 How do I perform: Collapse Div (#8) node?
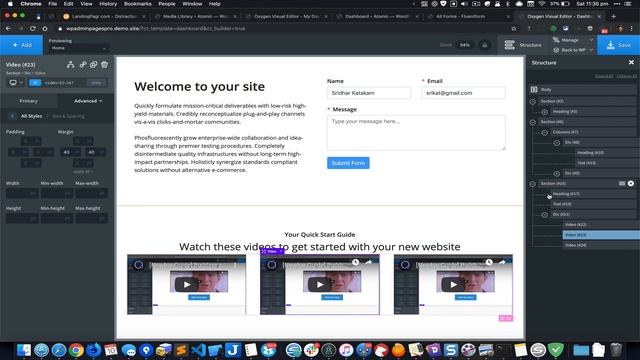click(x=557, y=142)
